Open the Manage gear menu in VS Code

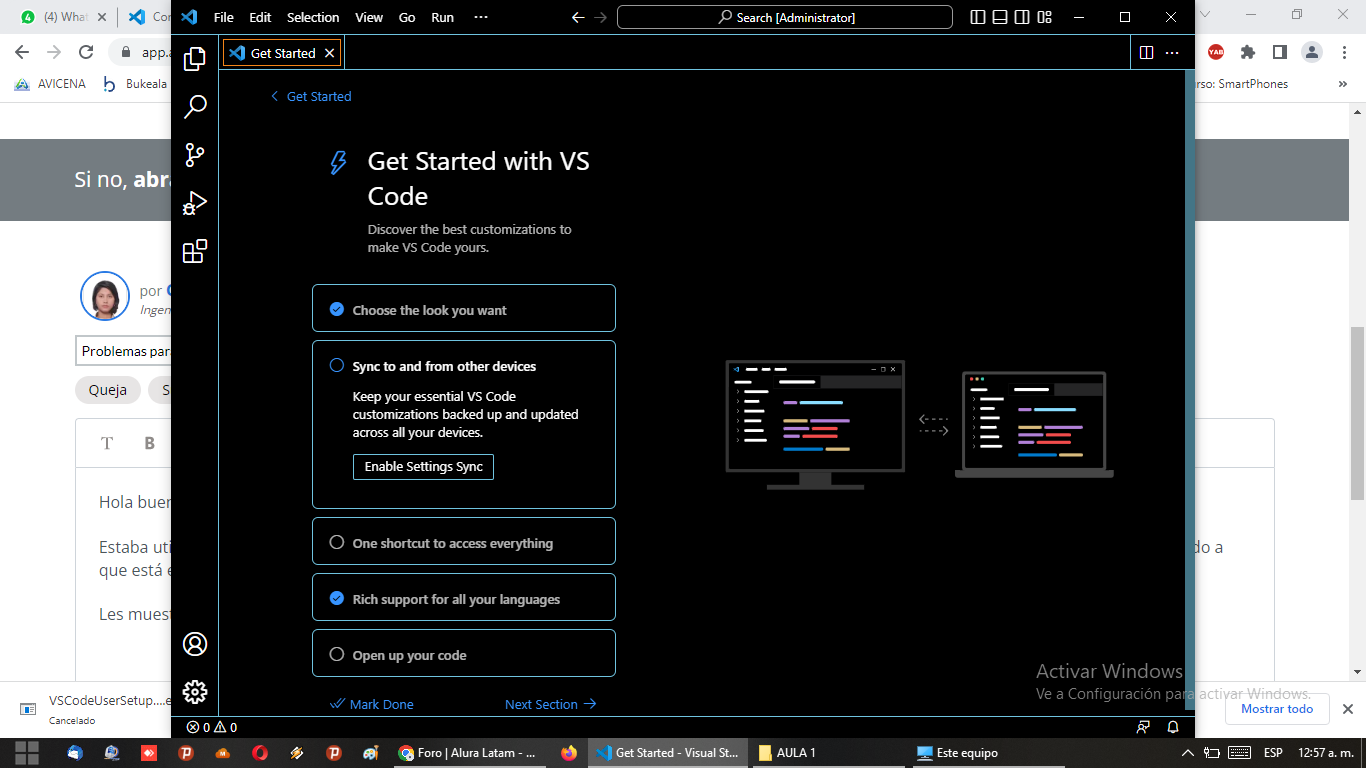pos(195,692)
